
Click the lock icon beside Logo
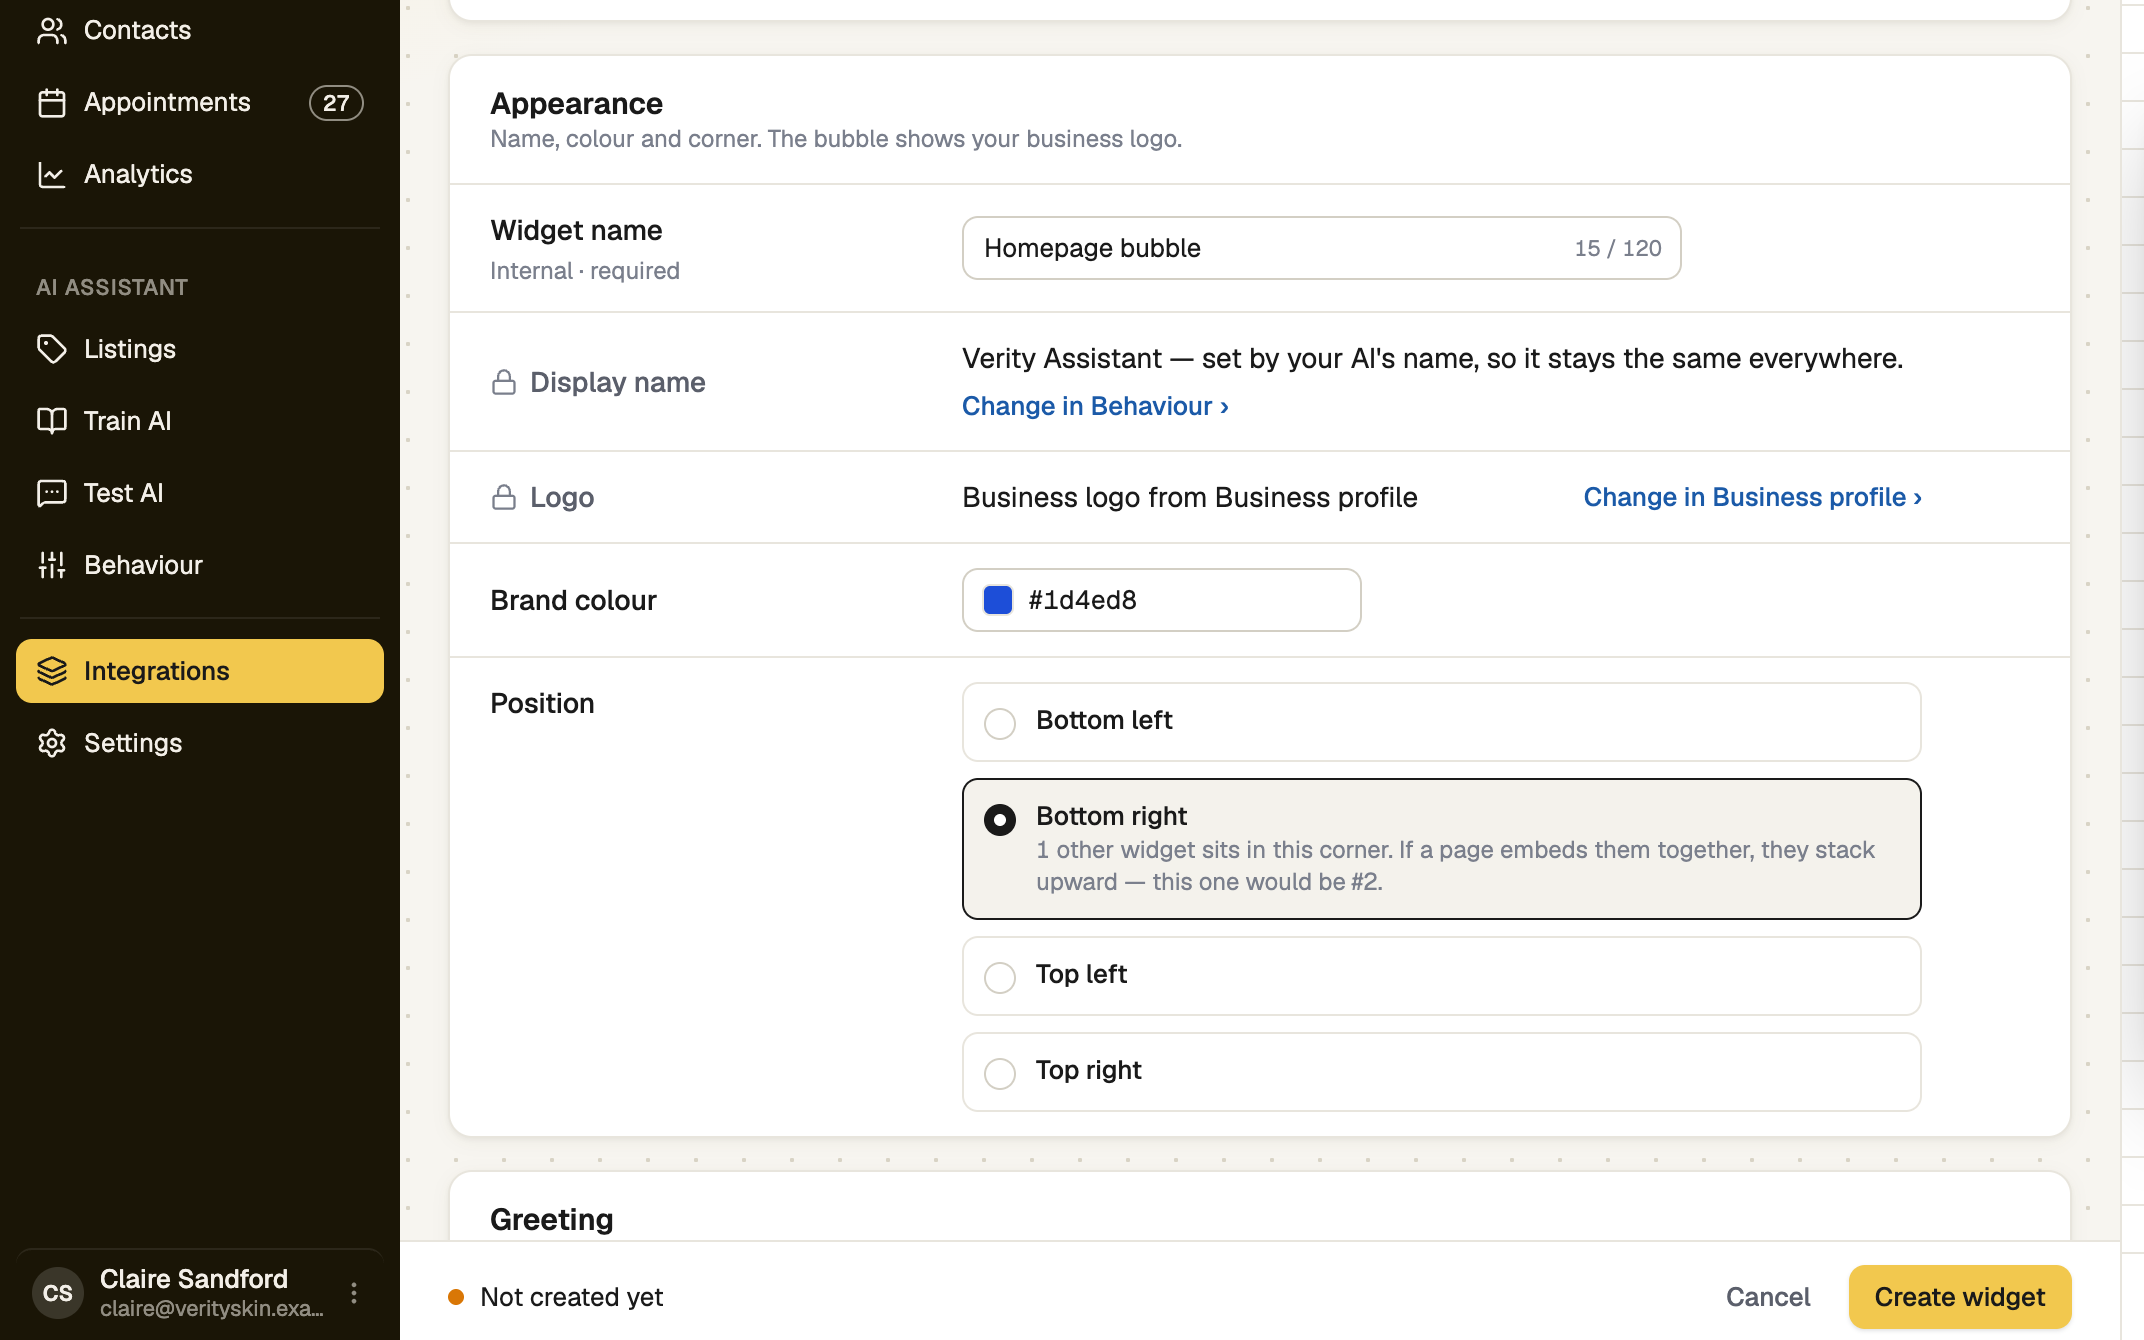pyautogui.click(x=504, y=497)
